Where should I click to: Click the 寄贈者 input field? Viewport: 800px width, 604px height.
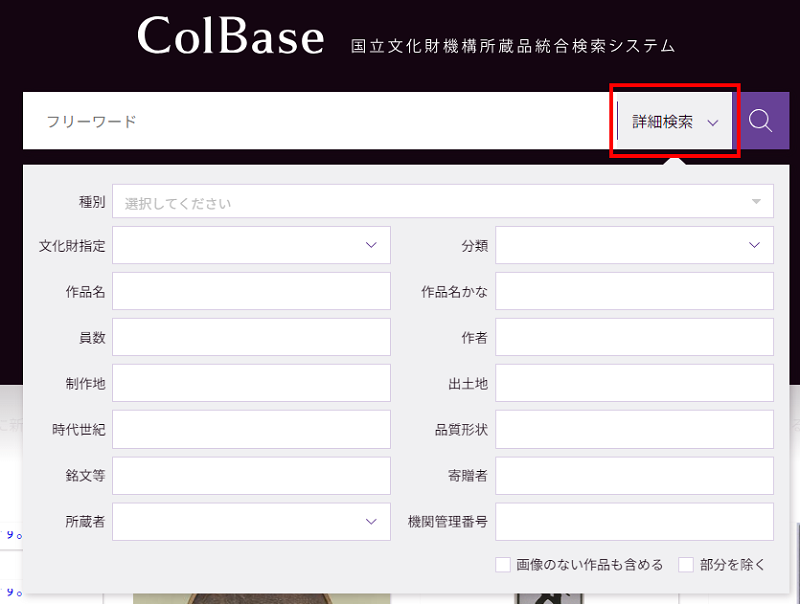pyautogui.click(x=634, y=476)
